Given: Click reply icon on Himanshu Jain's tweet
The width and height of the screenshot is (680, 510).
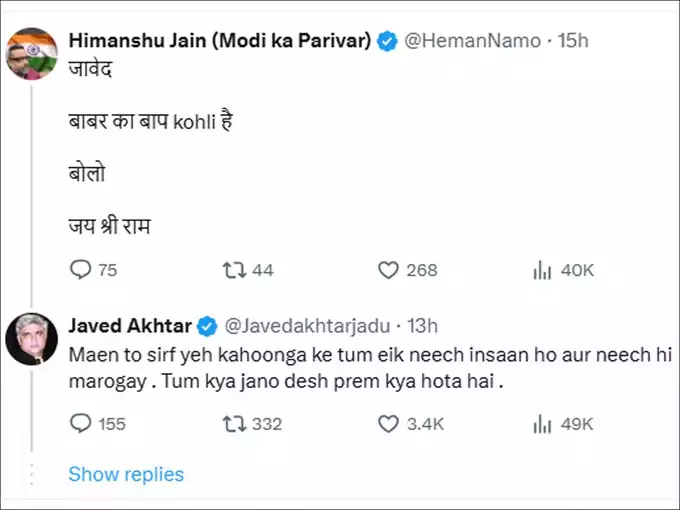Looking at the screenshot, I should [80, 270].
